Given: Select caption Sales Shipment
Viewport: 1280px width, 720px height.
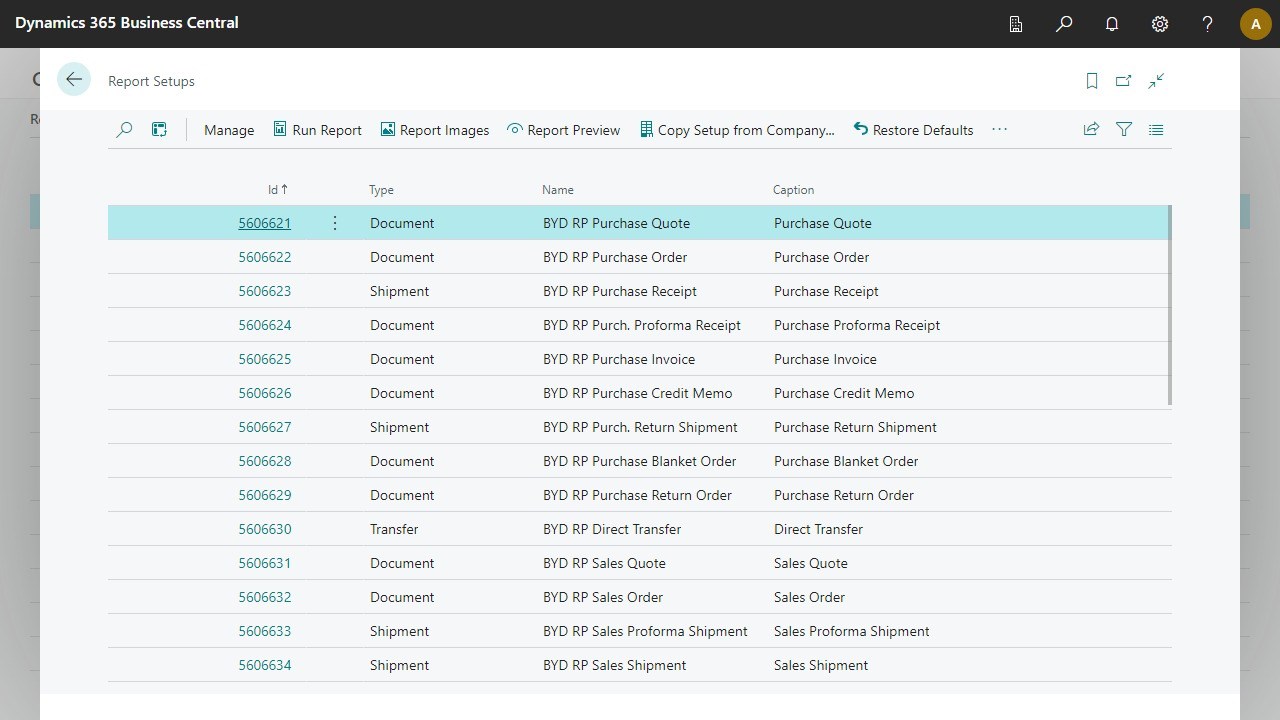Looking at the screenshot, I should pyautogui.click(x=821, y=665).
